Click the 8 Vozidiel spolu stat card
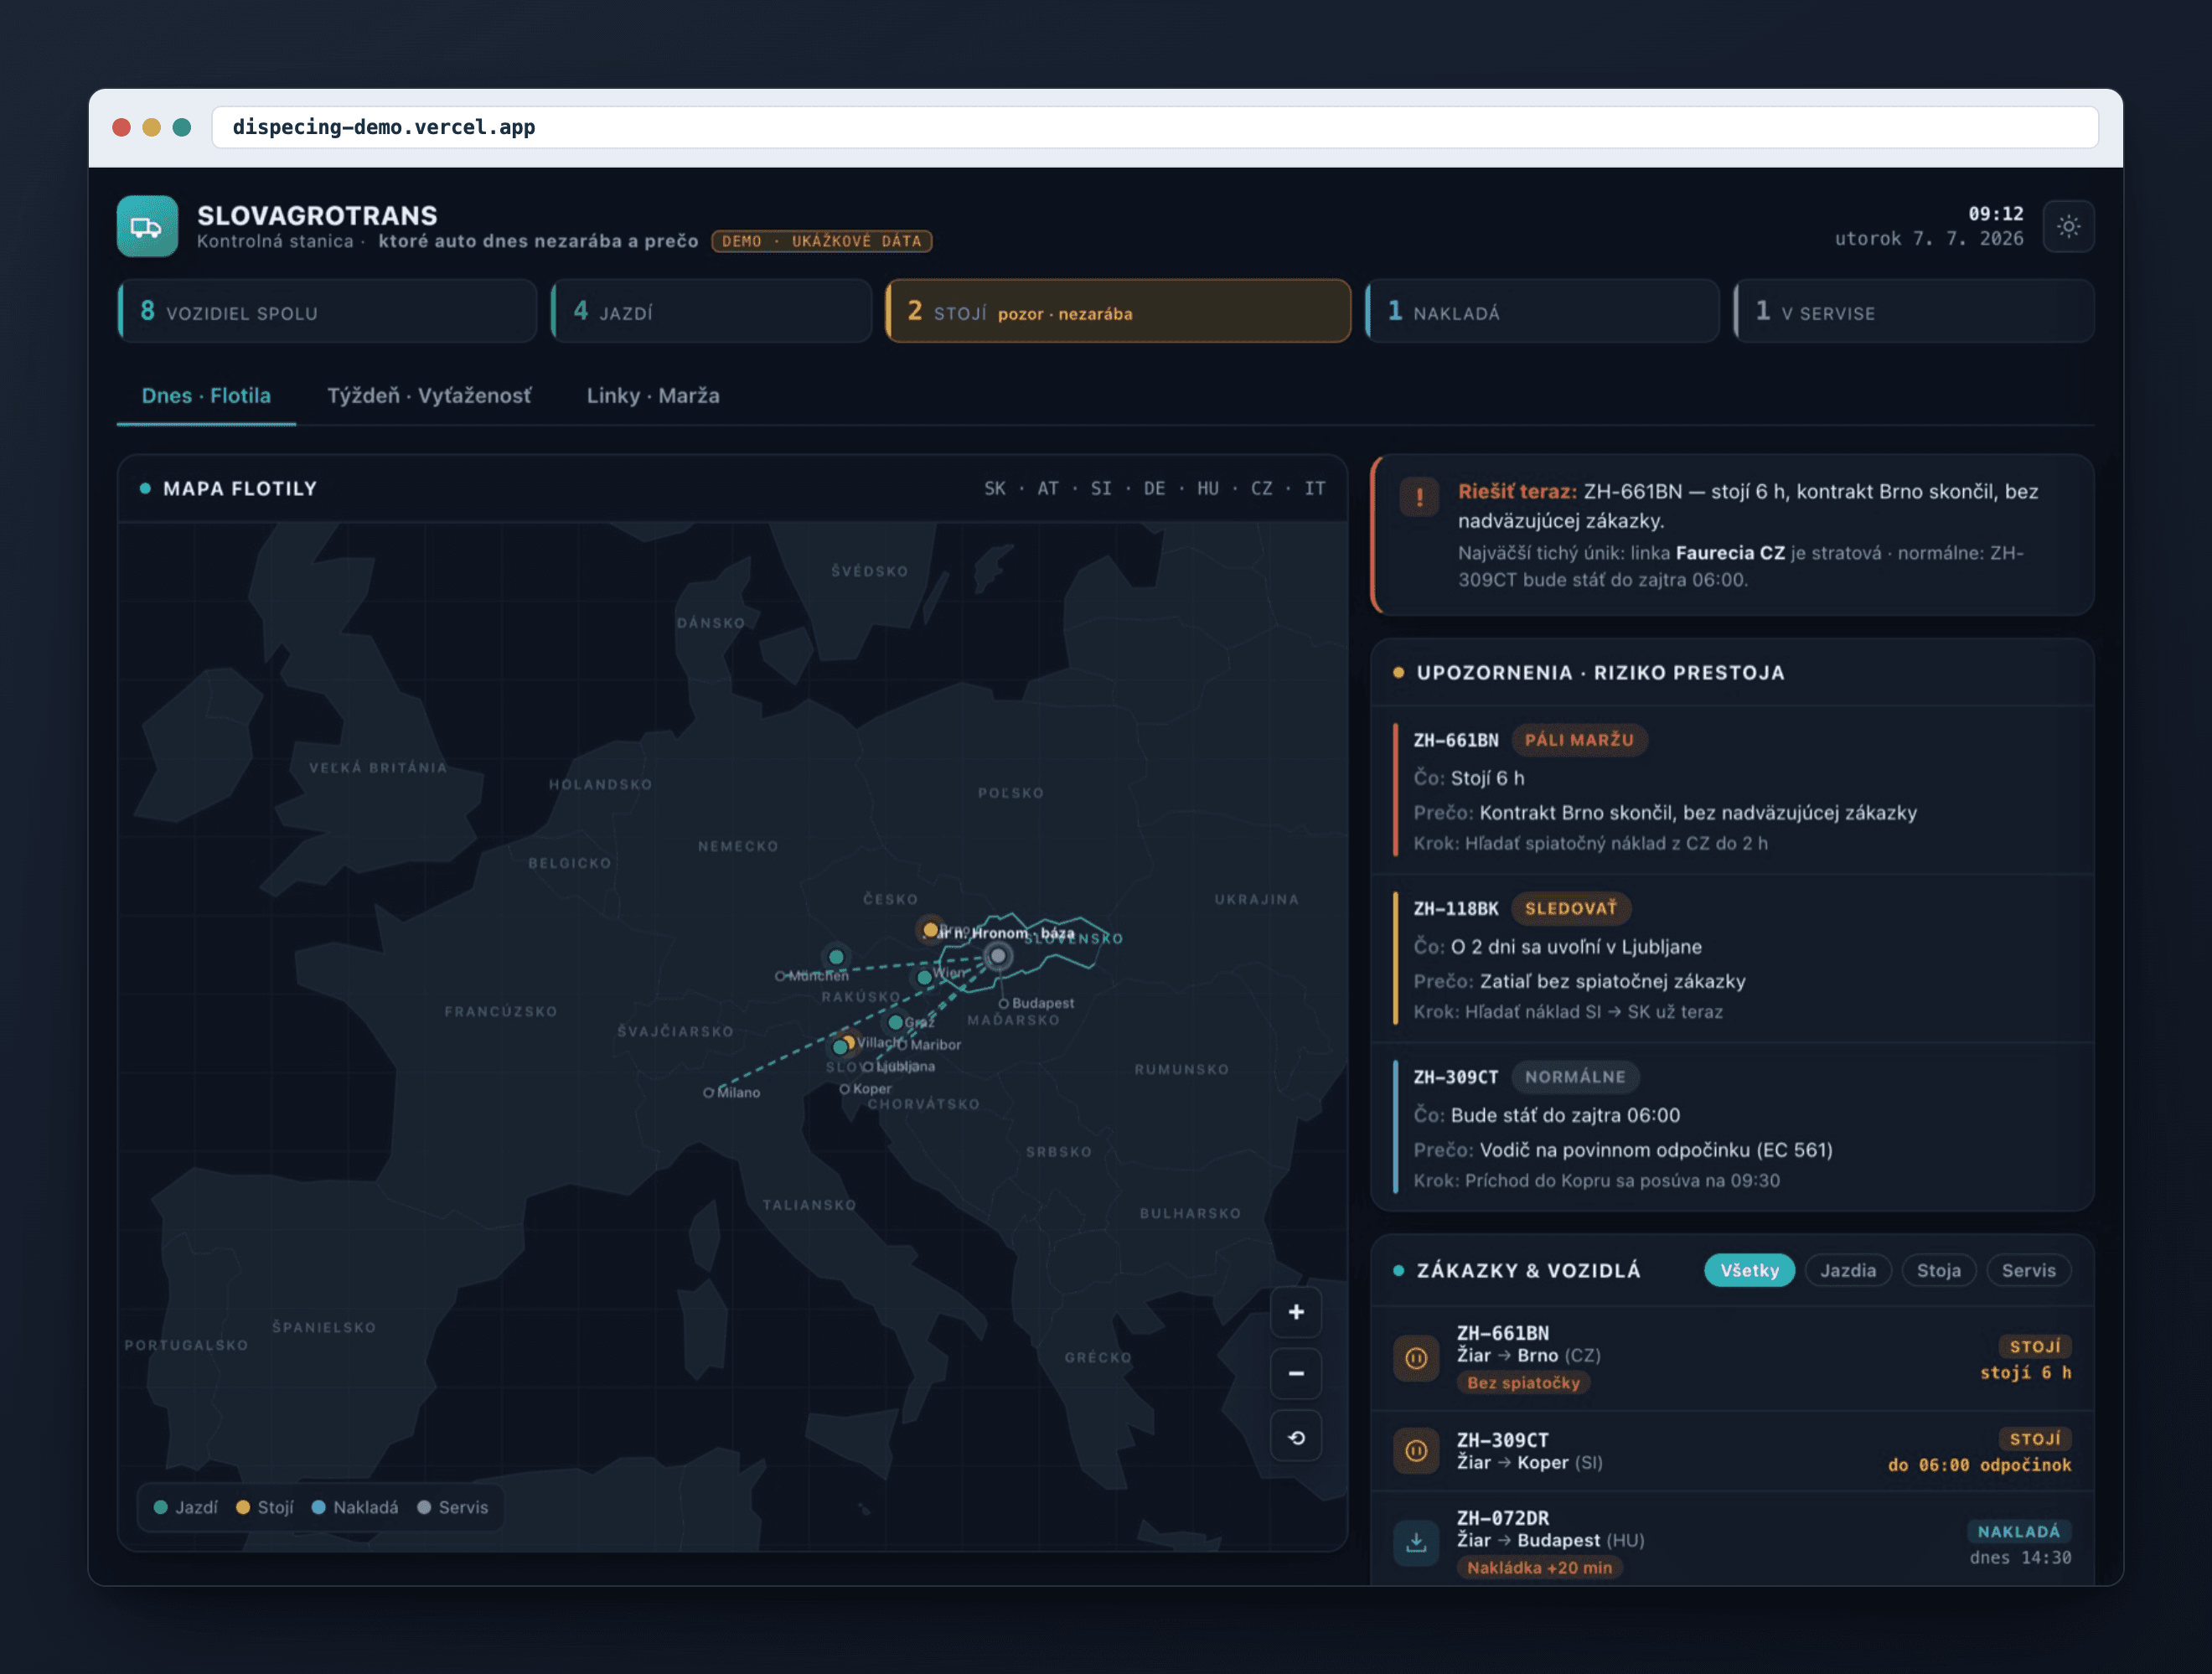The height and width of the screenshot is (1674, 2212). (x=327, y=312)
